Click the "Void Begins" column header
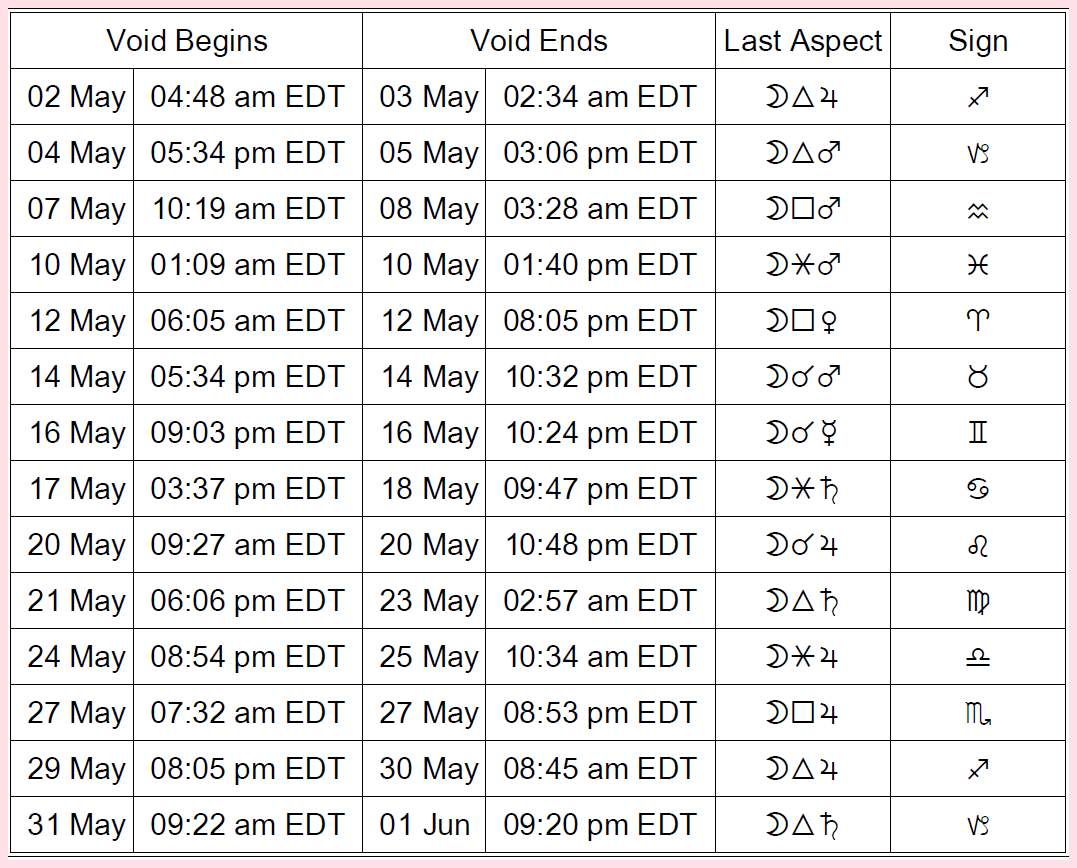This screenshot has width=1077, height=868. 187,41
